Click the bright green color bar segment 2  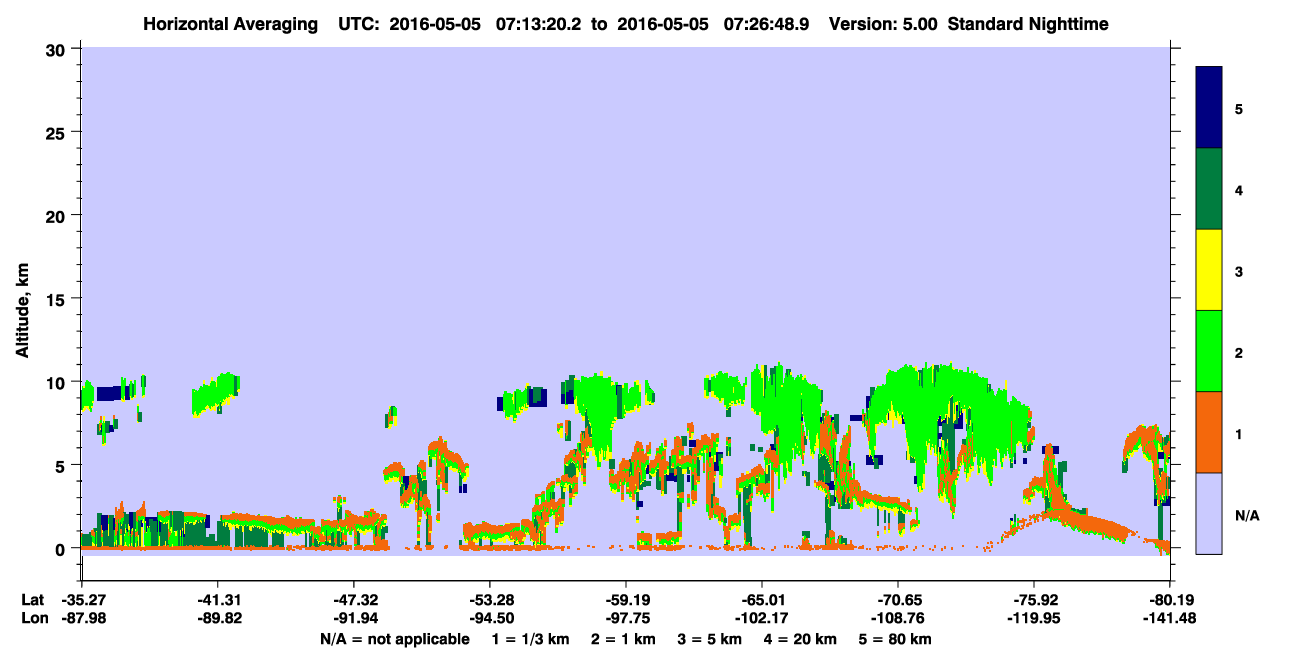pyautogui.click(x=1209, y=351)
